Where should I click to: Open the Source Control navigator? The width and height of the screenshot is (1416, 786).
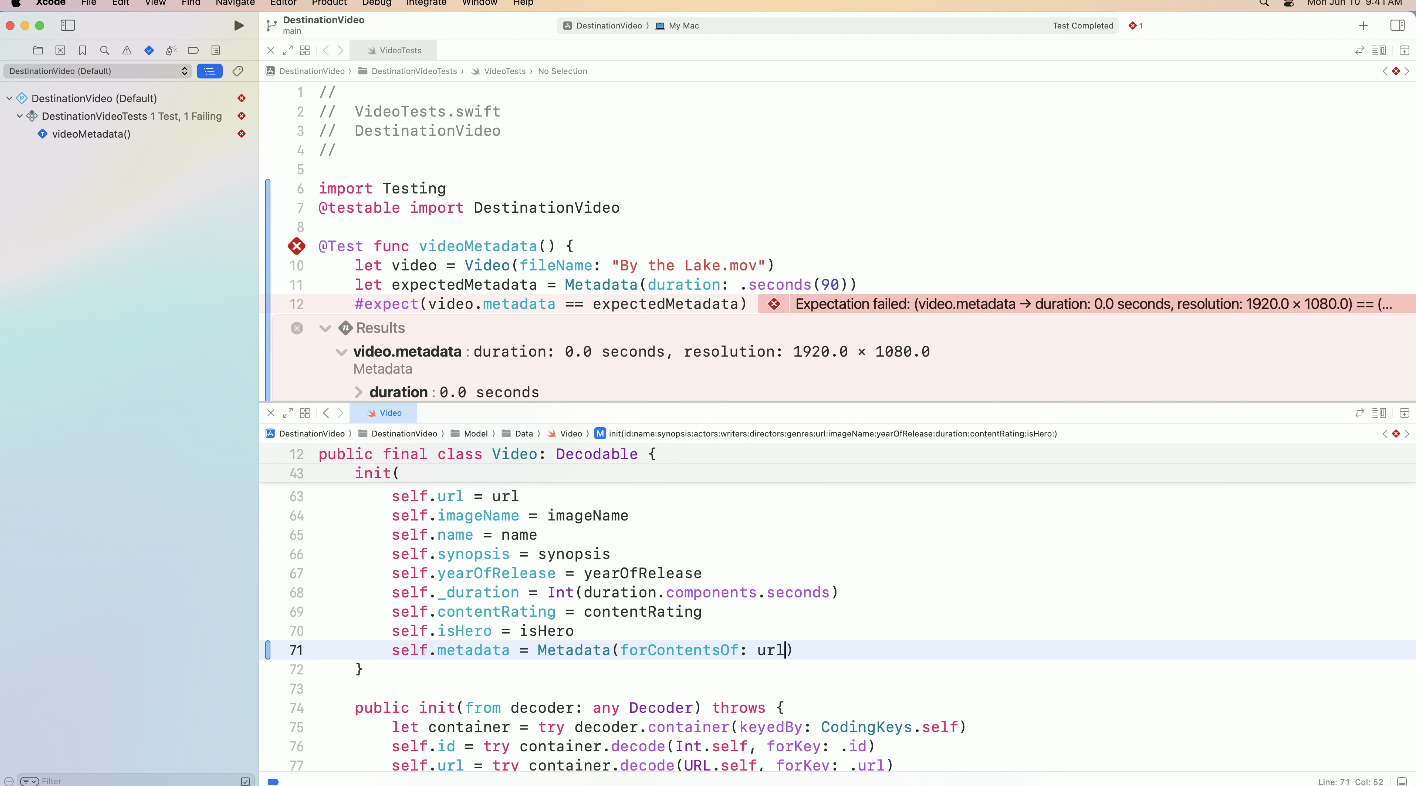tap(60, 50)
